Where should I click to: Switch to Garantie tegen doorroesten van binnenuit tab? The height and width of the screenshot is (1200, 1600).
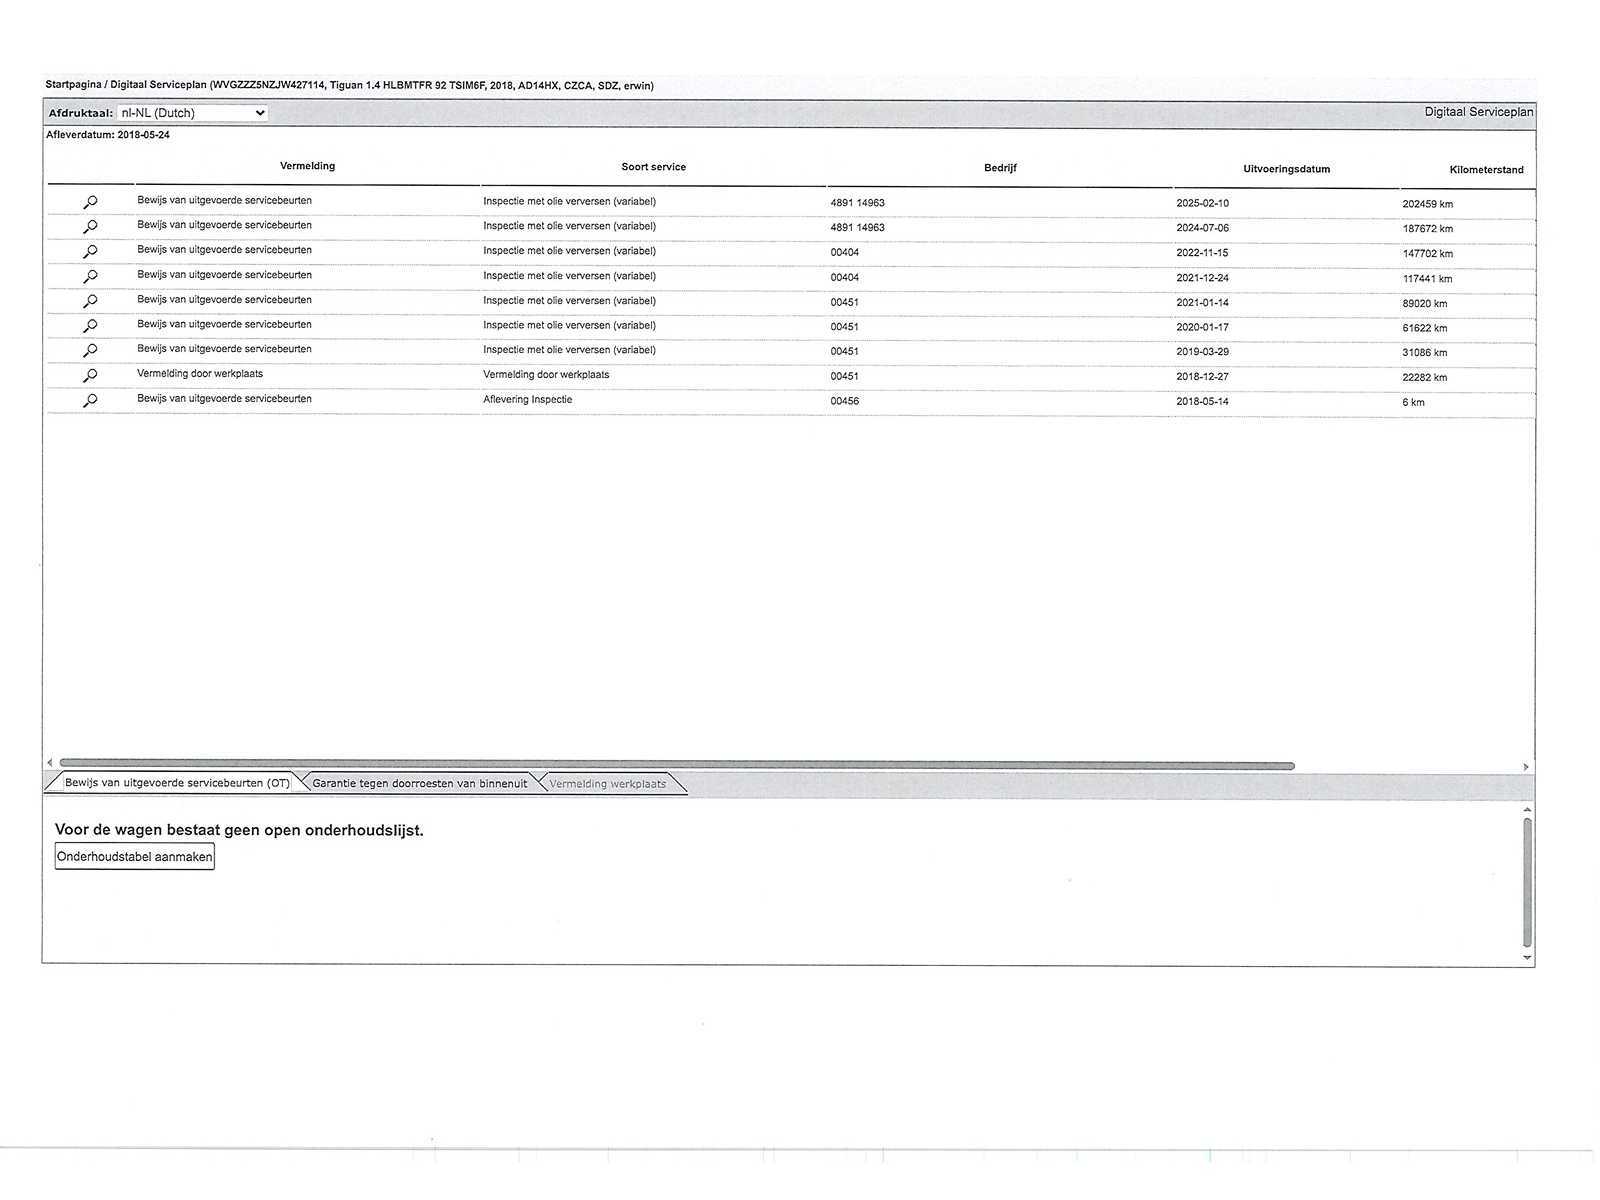click(419, 784)
